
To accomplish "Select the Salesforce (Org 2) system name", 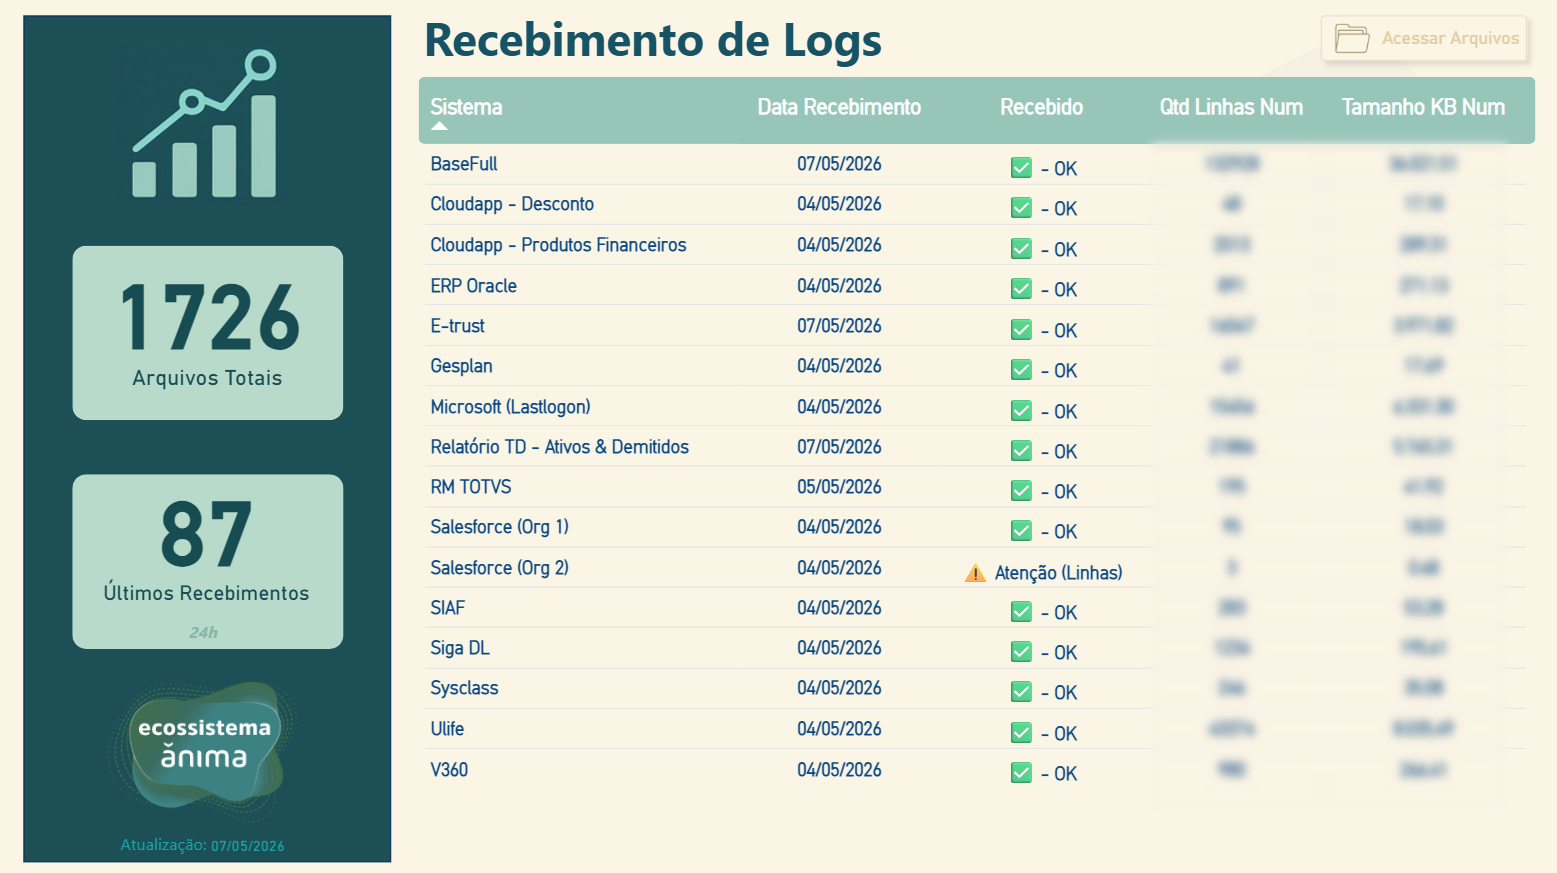I will tap(499, 568).
